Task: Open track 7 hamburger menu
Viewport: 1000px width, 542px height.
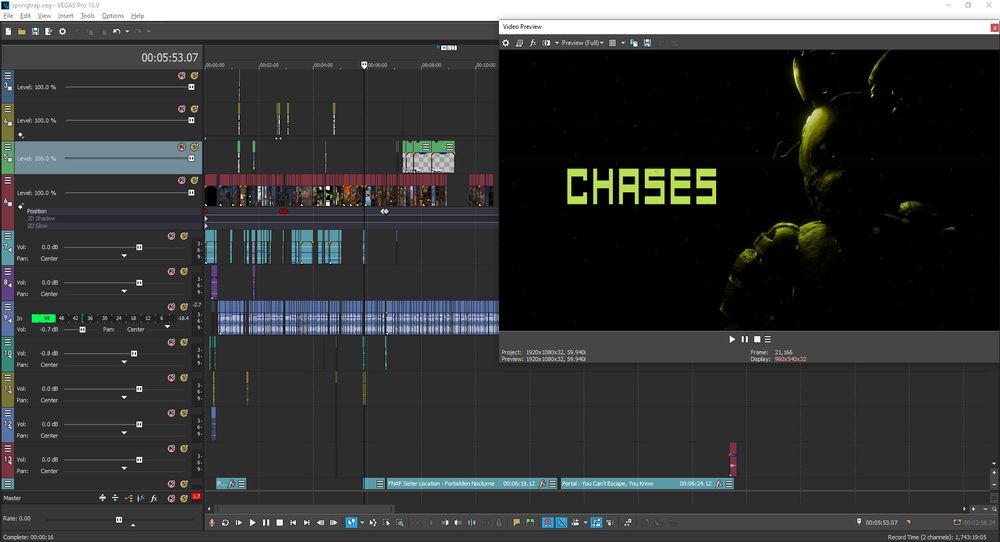Action: click(x=8, y=236)
